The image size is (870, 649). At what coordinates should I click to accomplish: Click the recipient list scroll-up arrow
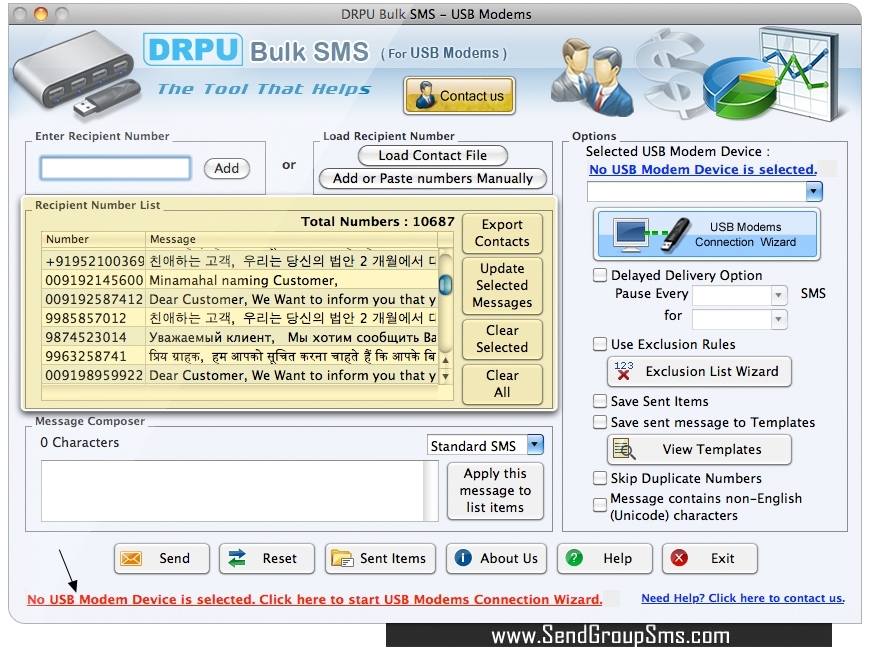pos(445,360)
